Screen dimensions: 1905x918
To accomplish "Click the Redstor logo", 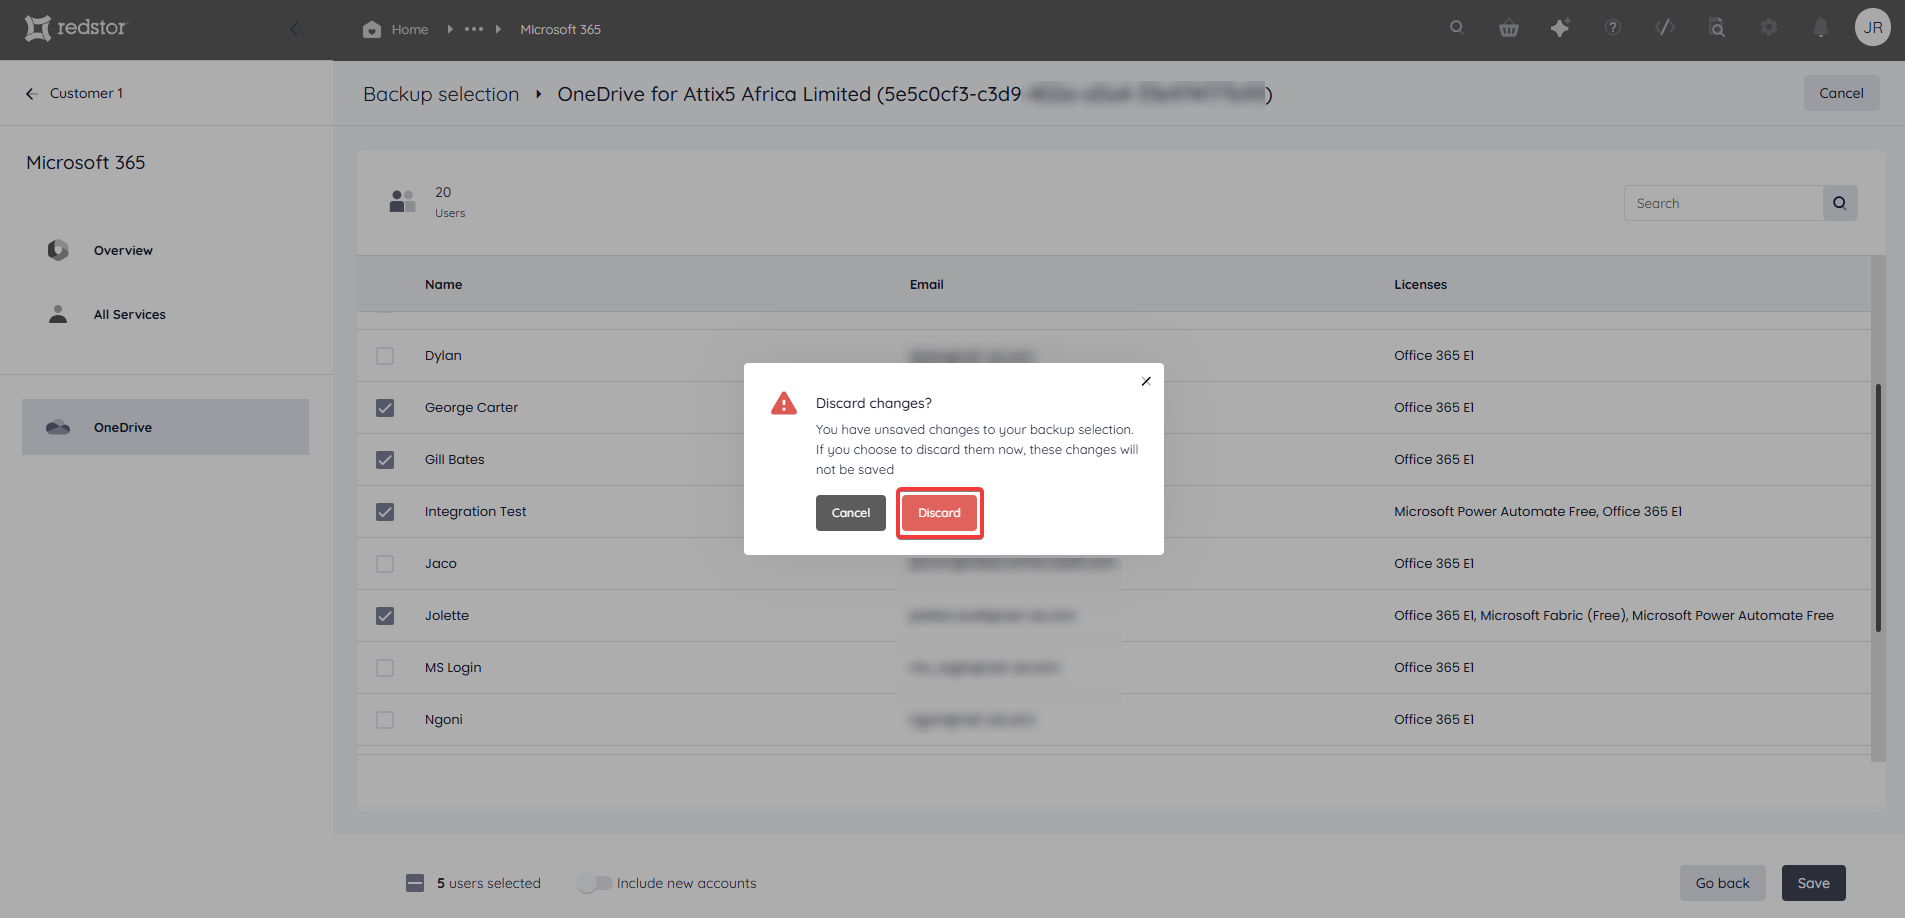I will tap(76, 28).
